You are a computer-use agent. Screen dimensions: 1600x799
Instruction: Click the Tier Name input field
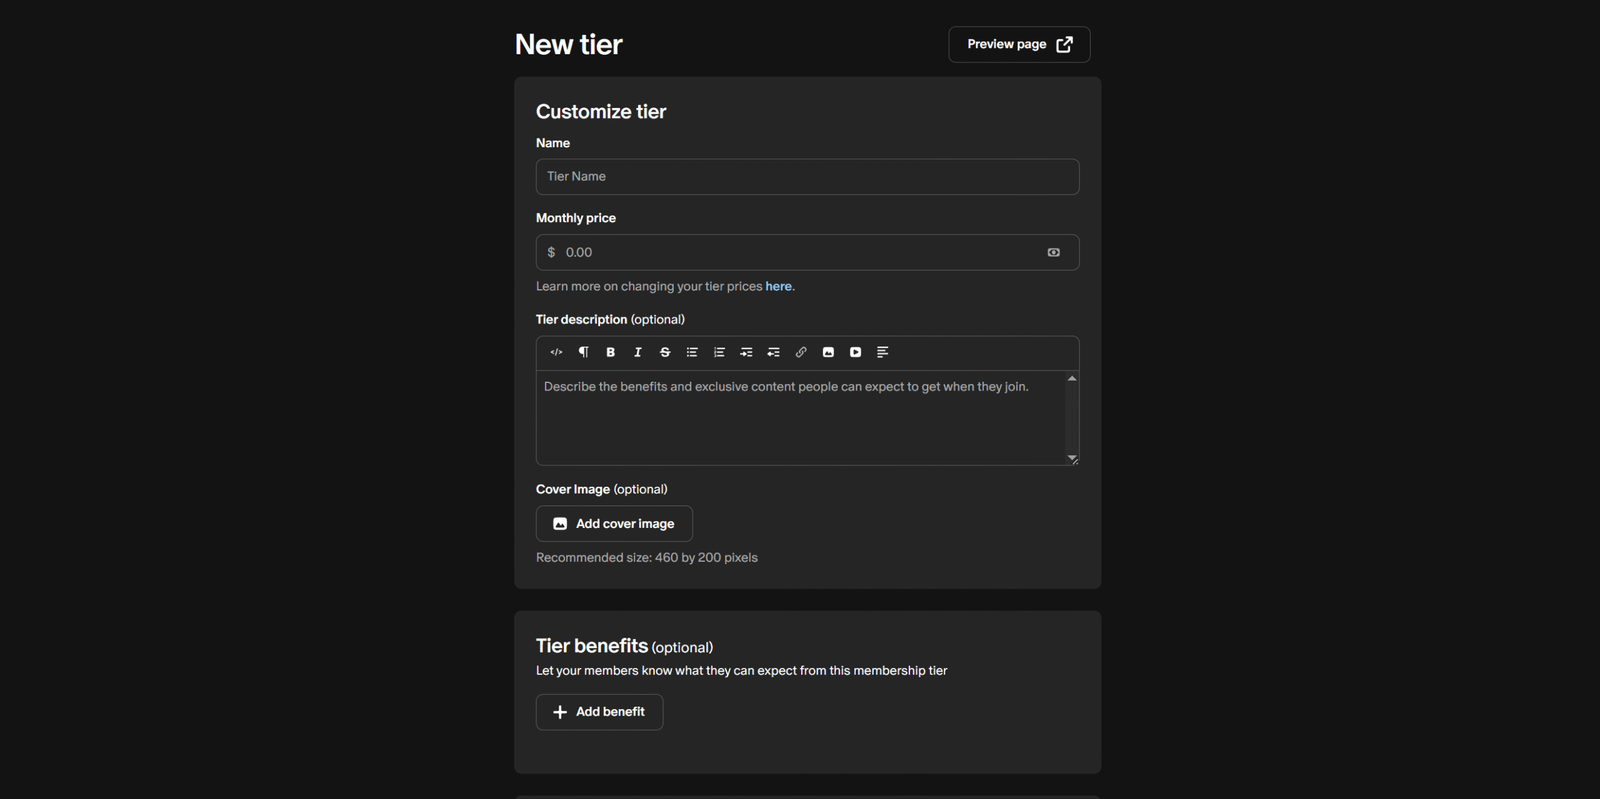(807, 177)
